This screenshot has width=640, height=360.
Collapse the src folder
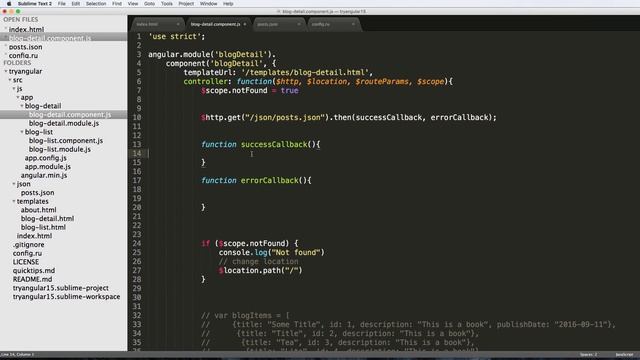(x=10, y=80)
